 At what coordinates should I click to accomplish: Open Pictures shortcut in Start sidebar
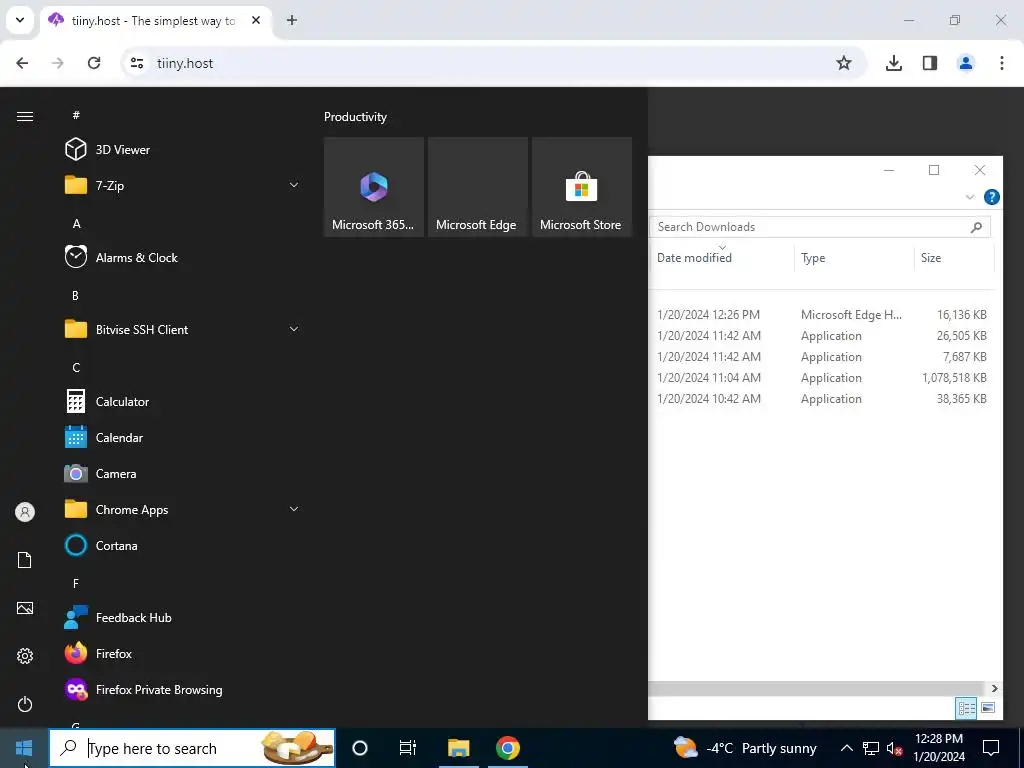pyautogui.click(x=25, y=608)
